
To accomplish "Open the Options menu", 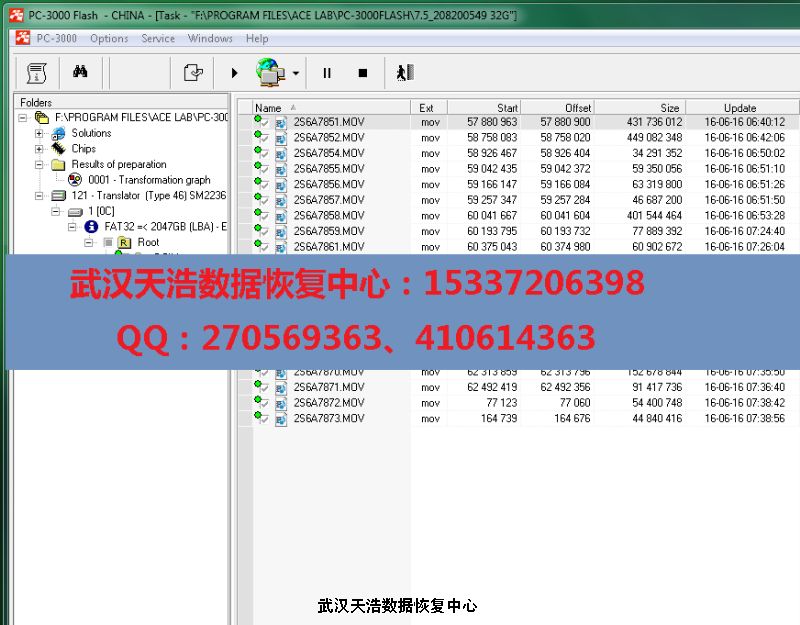I will [x=109, y=39].
